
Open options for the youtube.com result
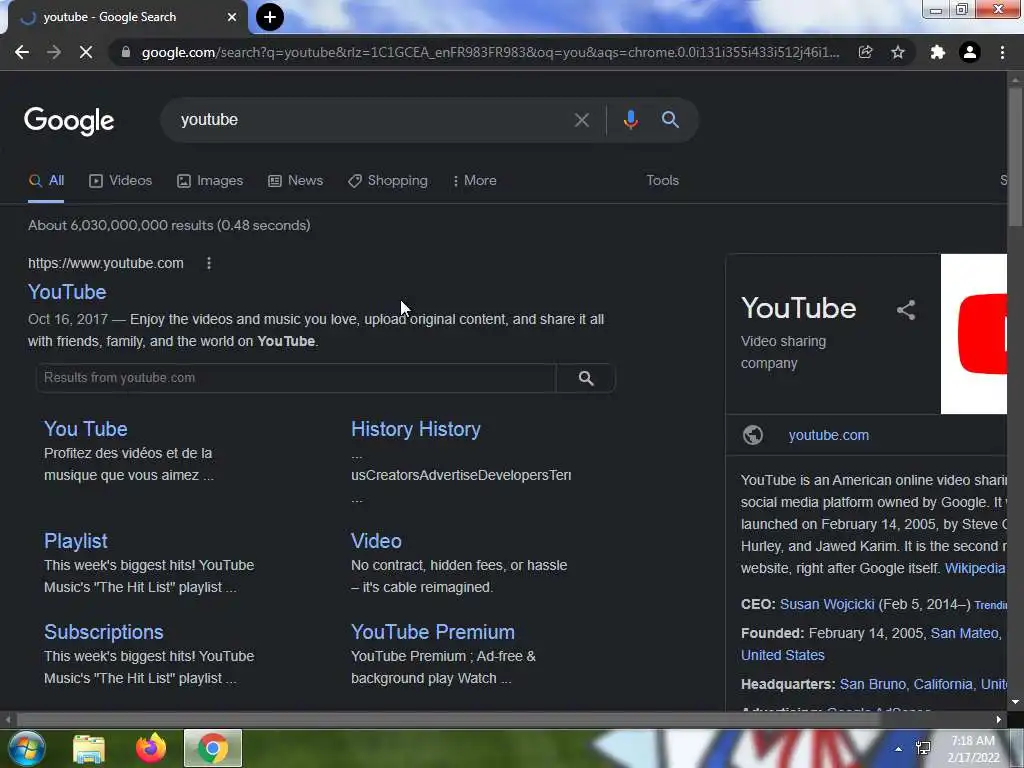click(209, 263)
